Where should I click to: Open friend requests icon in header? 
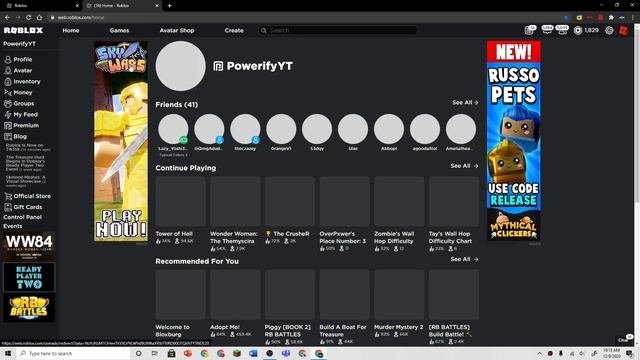pos(562,30)
